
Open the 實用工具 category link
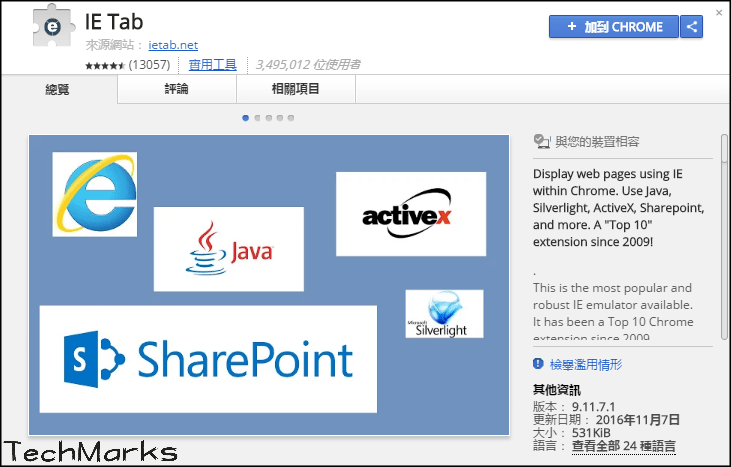pyautogui.click(x=213, y=64)
